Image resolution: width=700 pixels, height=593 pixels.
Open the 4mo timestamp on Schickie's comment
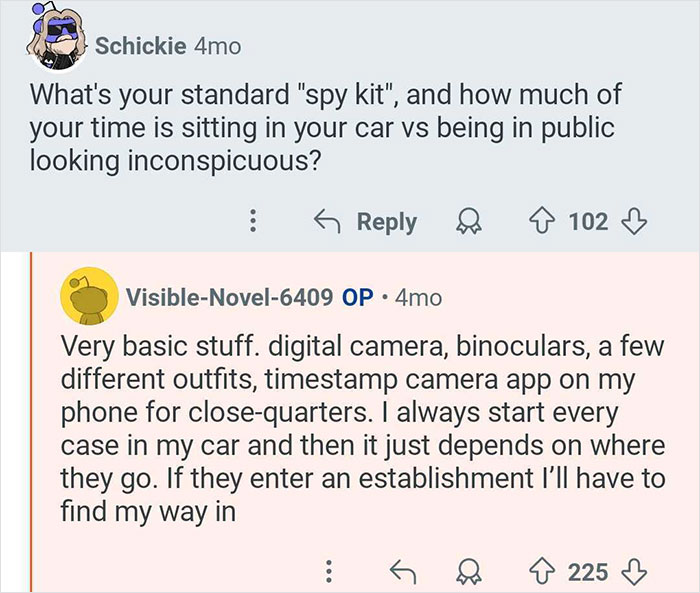216,46
